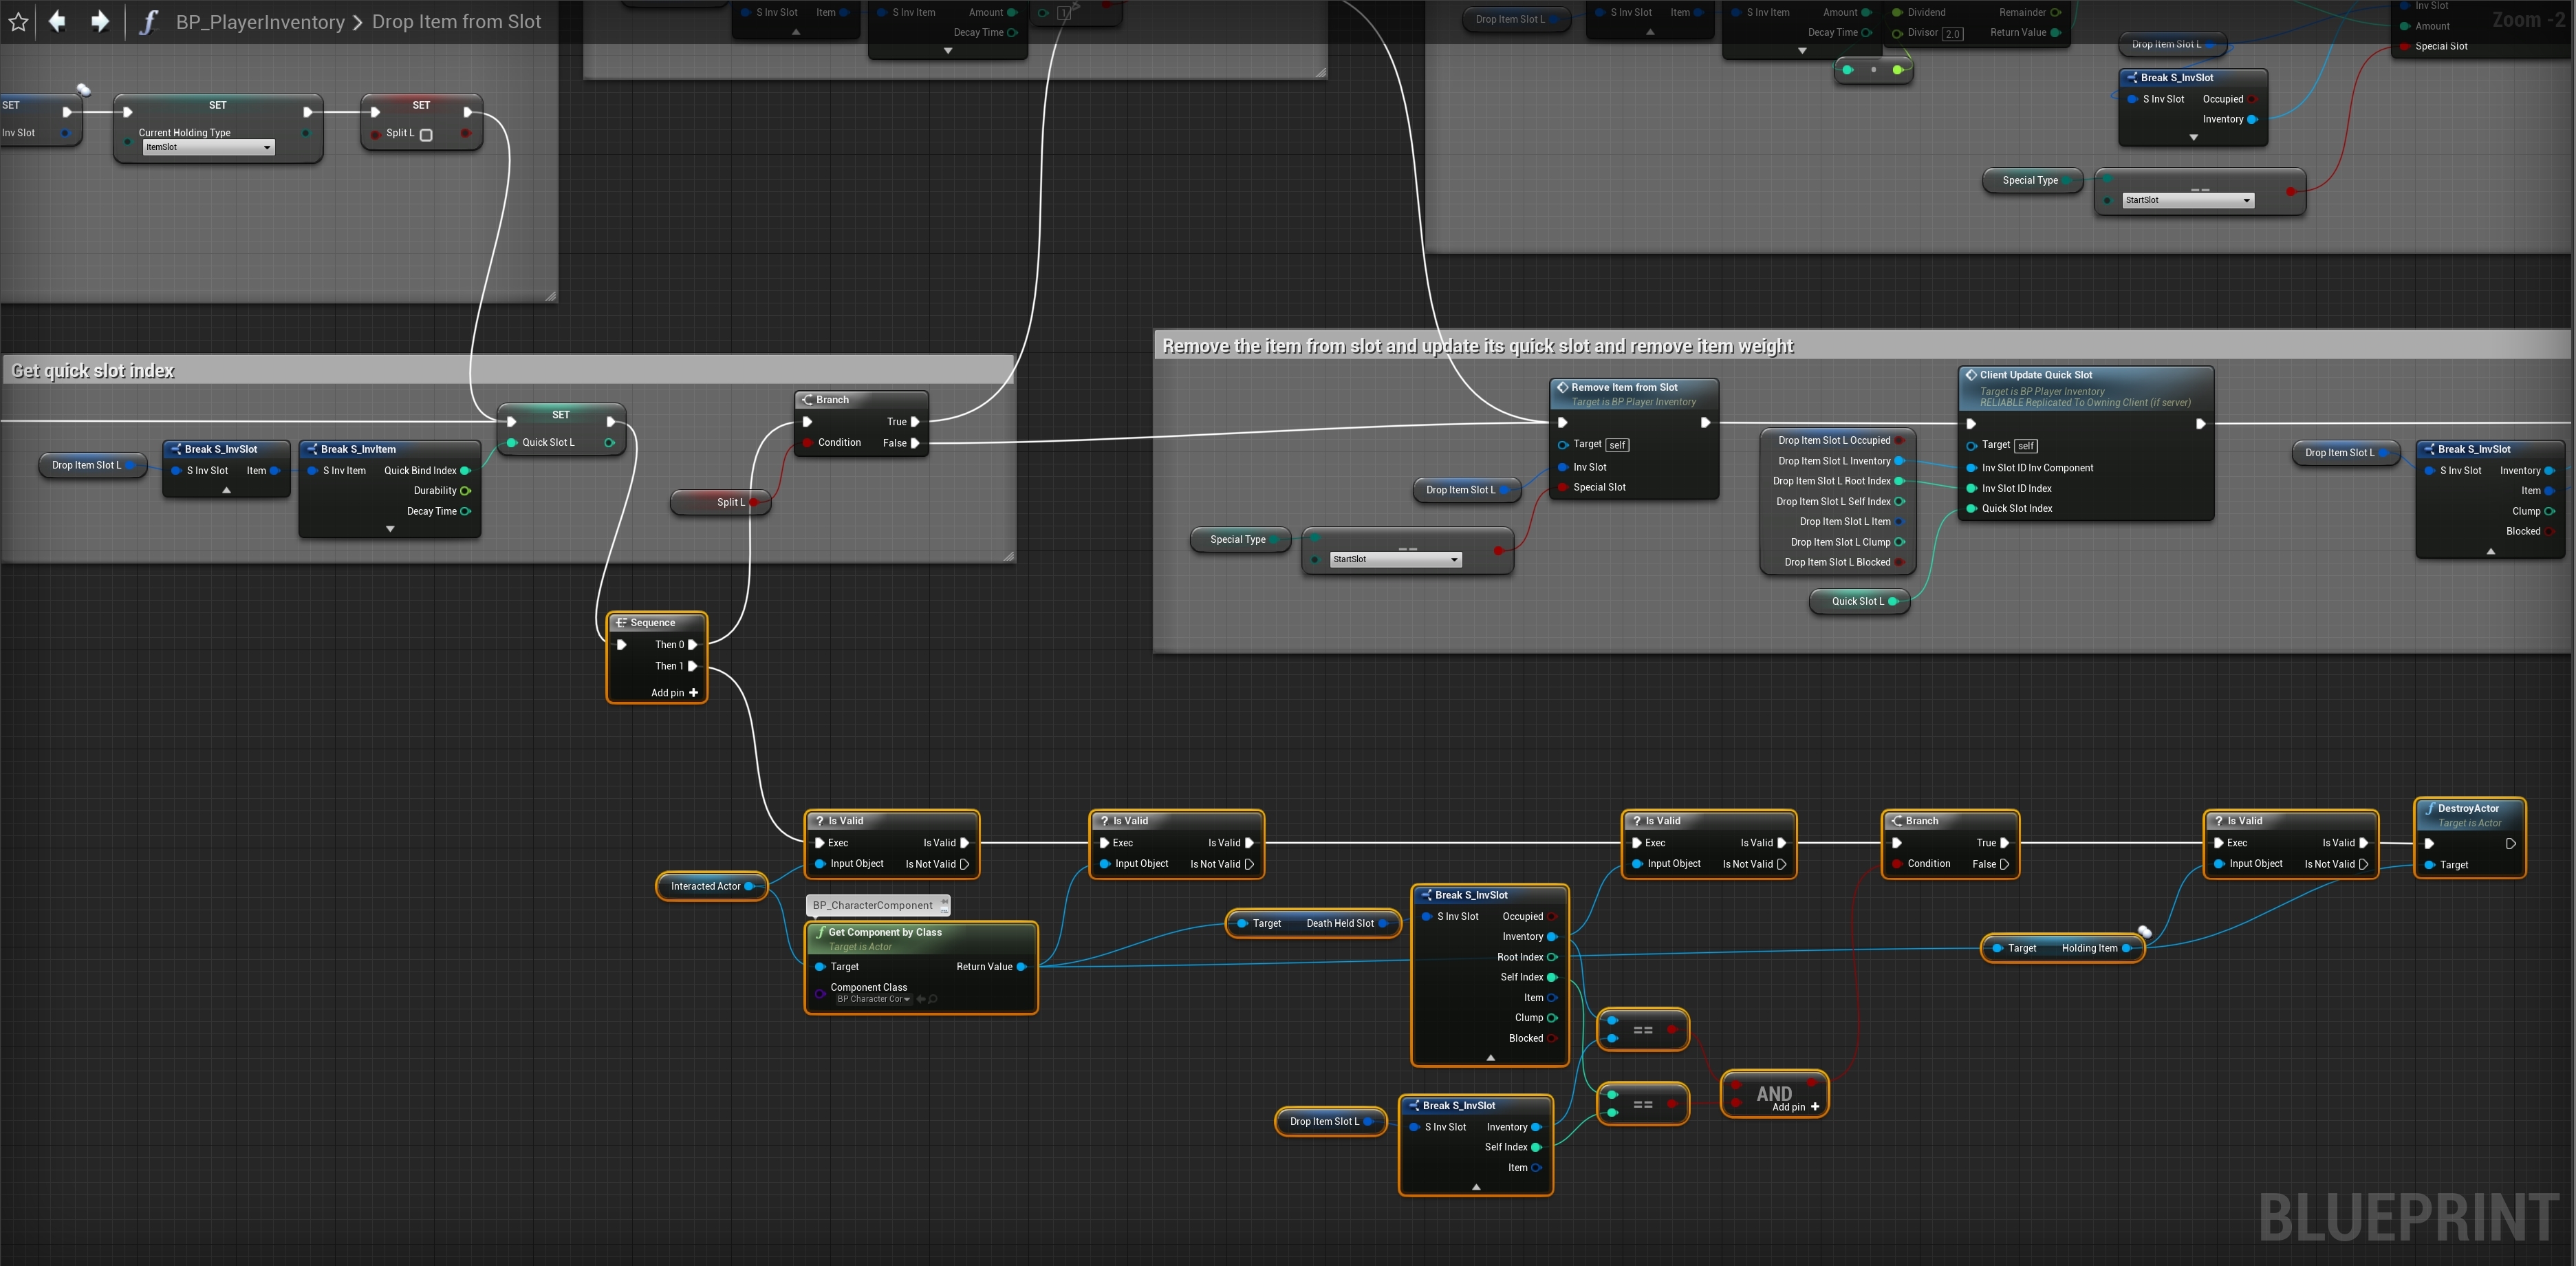Click the back navigation arrow
The width and height of the screenshot is (2576, 1266).
[x=57, y=22]
